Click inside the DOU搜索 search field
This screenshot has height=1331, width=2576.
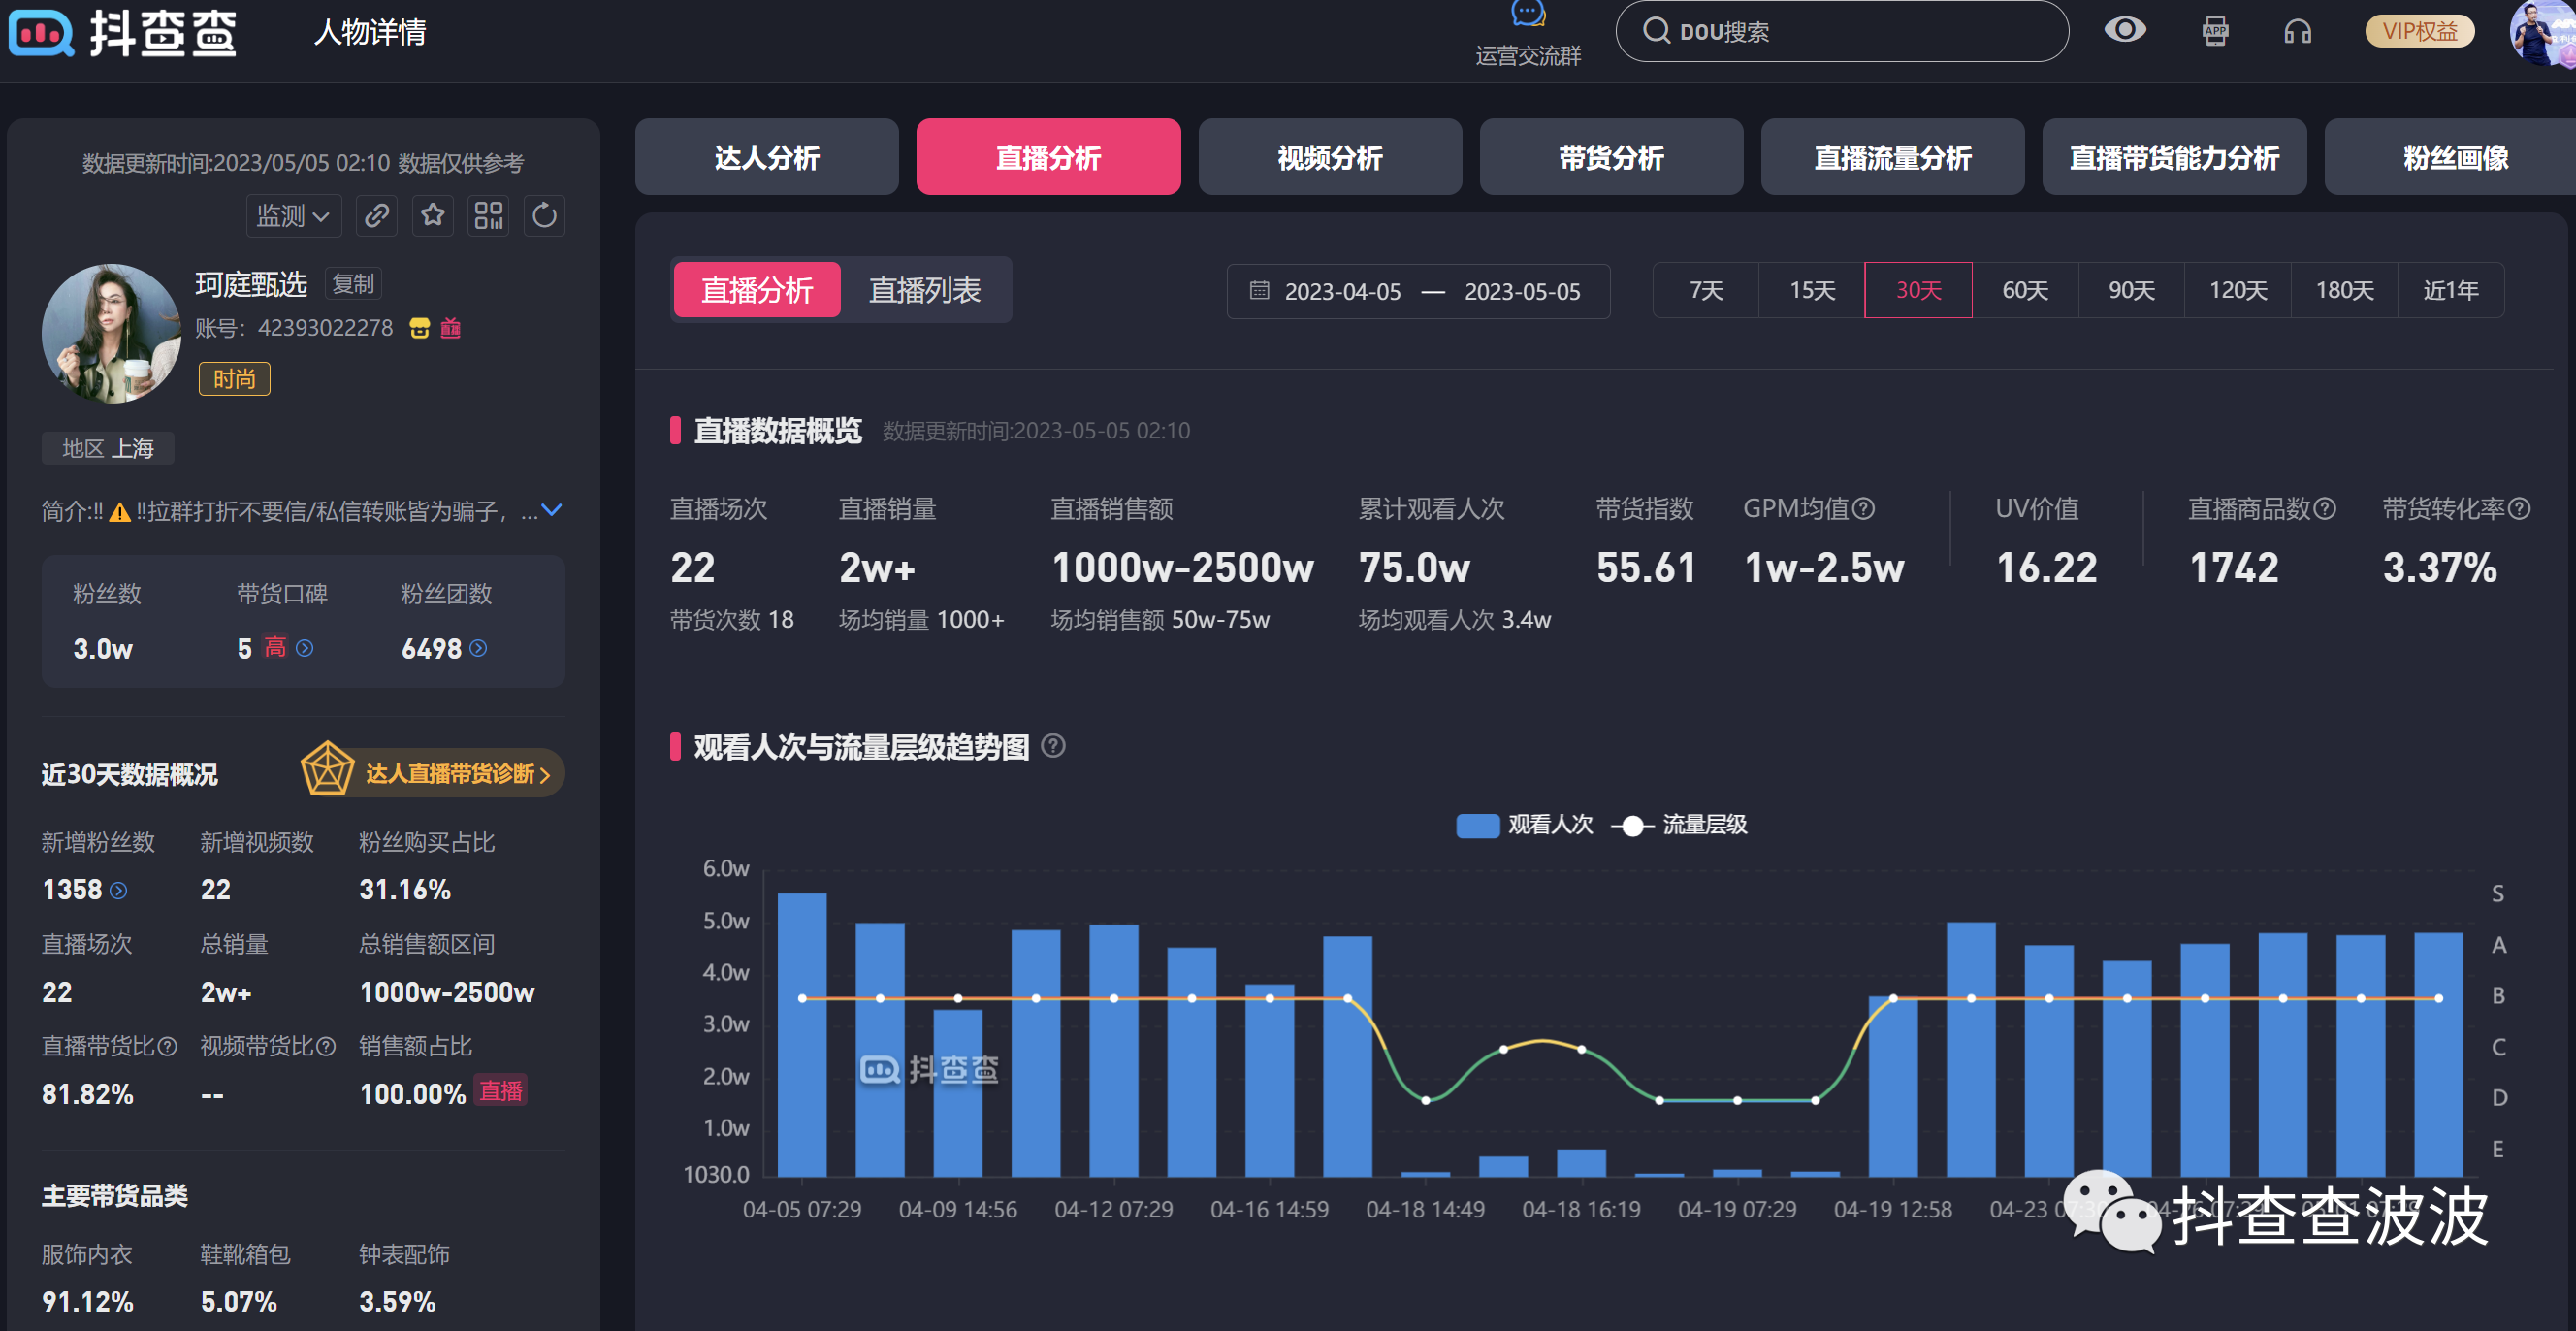[x=1840, y=31]
